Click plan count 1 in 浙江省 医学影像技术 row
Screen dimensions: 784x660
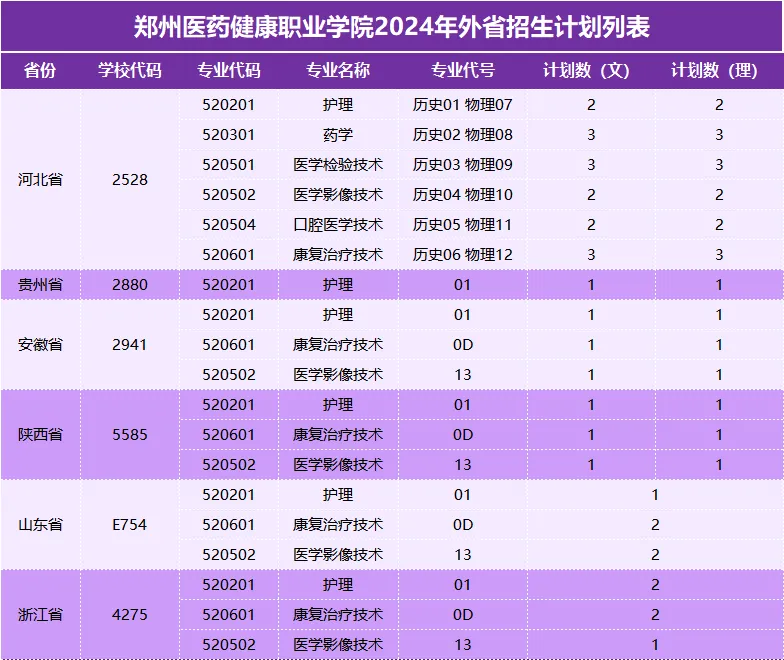click(x=655, y=644)
